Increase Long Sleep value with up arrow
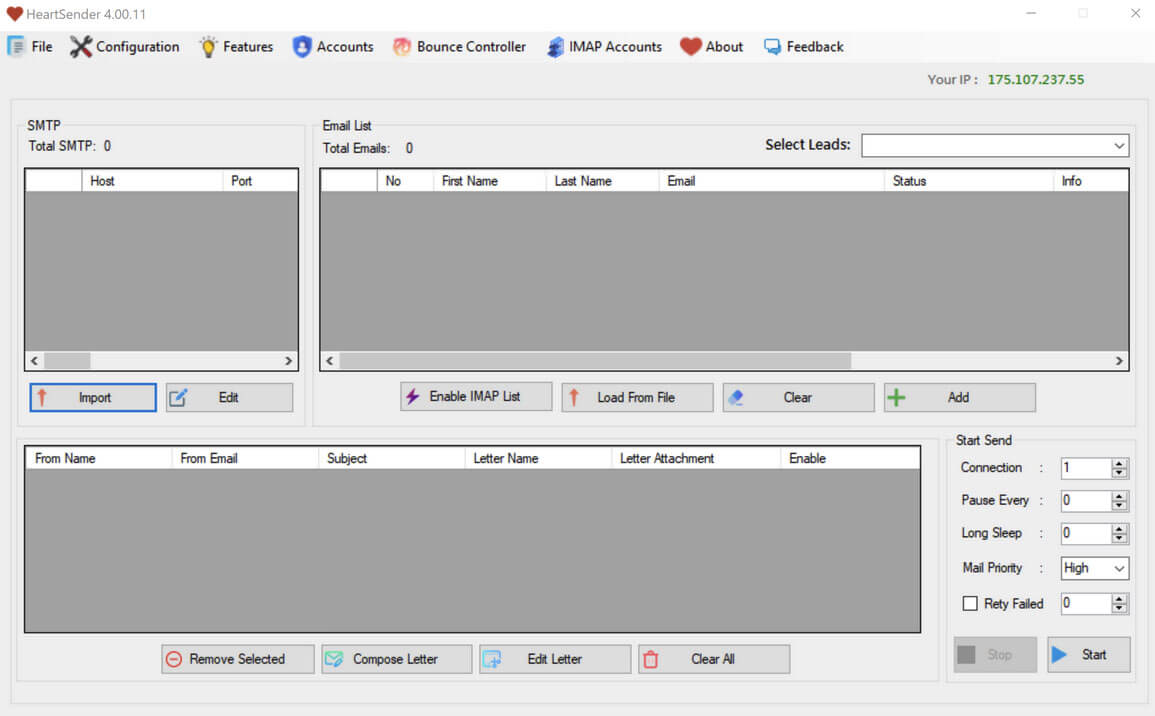Screen dimensions: 1155x716 pyautogui.click(x=1119, y=529)
